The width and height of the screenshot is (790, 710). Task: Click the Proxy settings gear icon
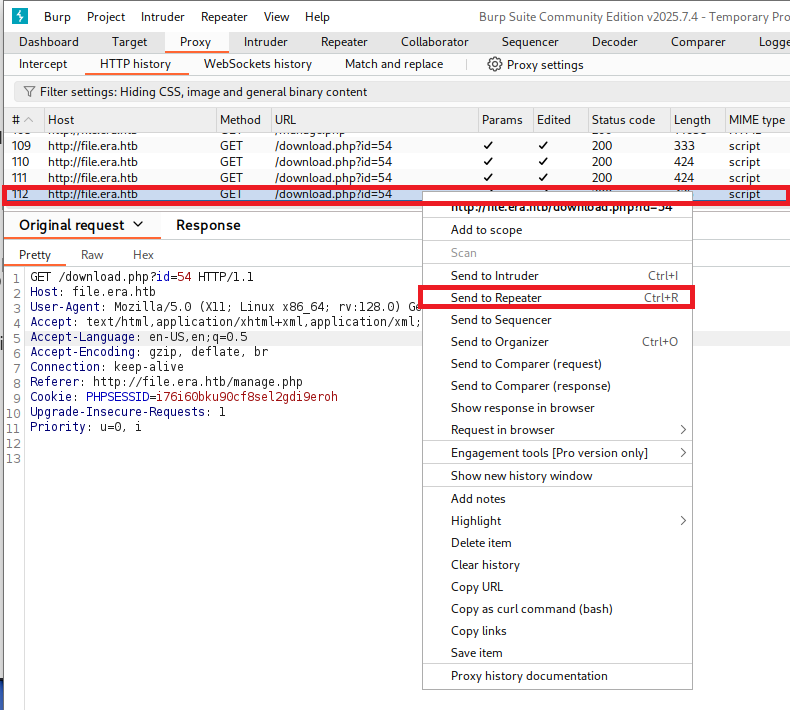pos(494,64)
